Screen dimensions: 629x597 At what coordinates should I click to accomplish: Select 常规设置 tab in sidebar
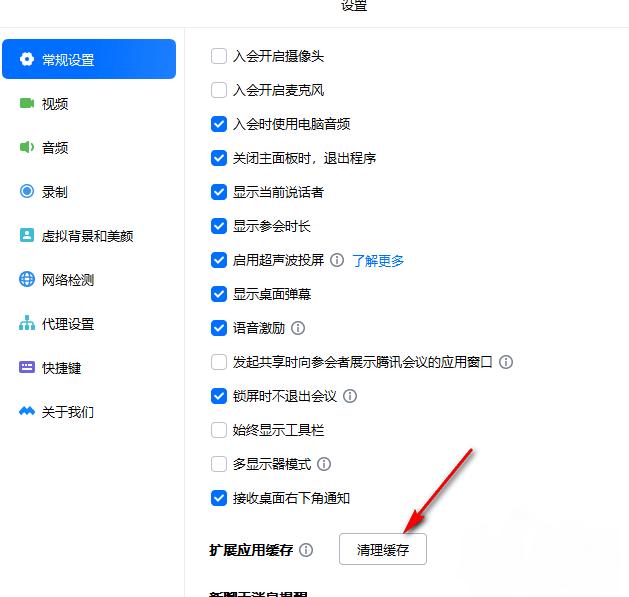pos(89,60)
